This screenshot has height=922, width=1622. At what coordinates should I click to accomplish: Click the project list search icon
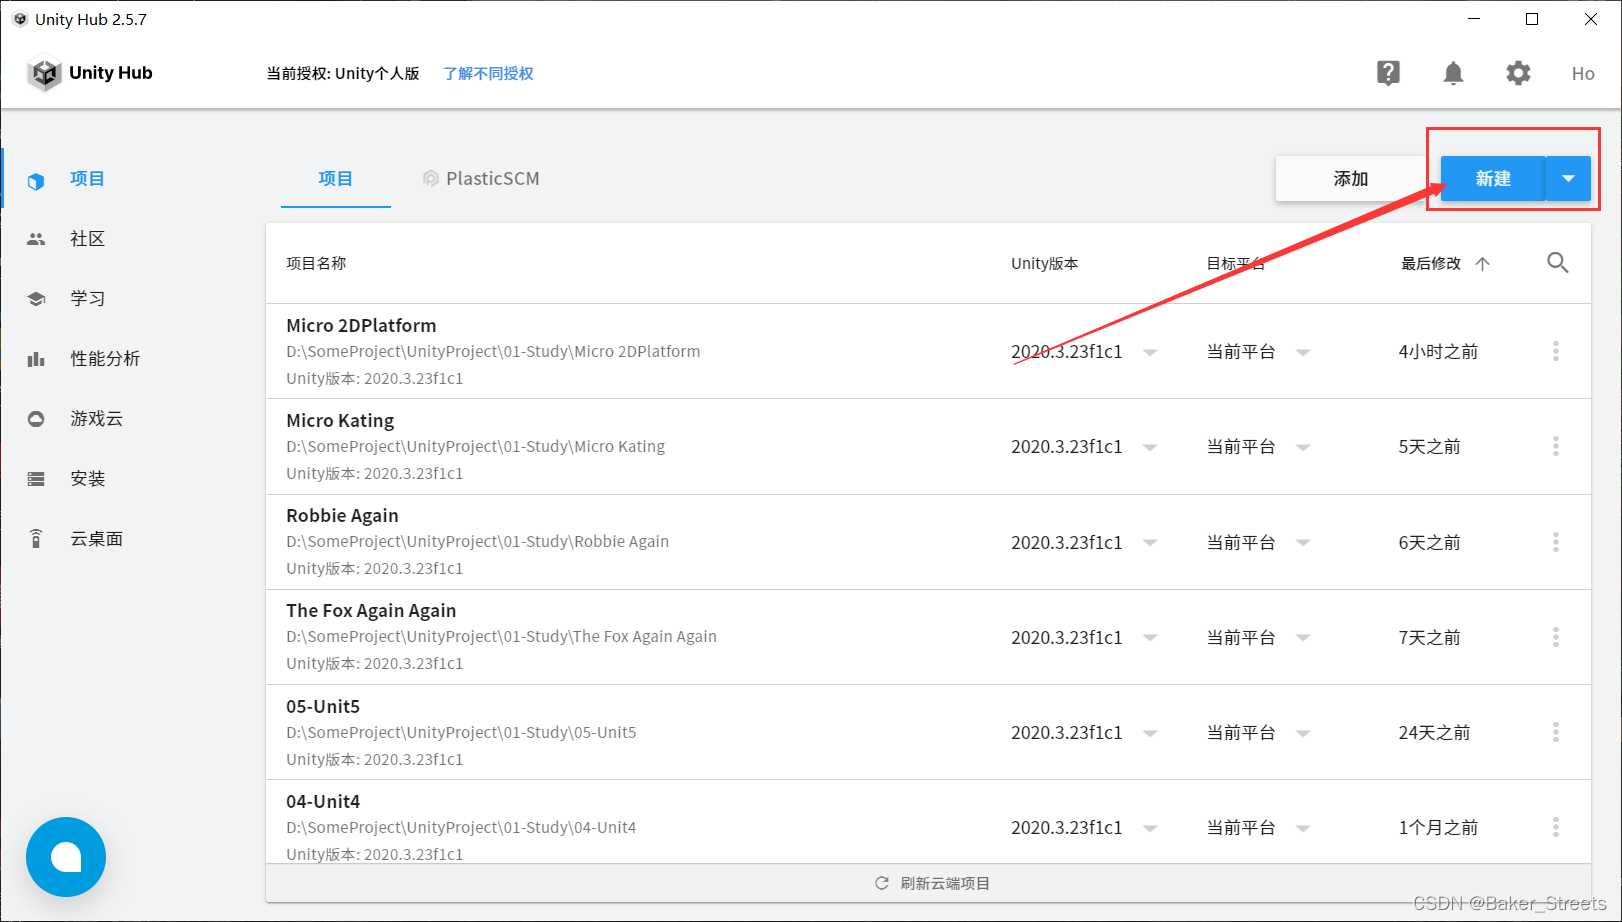point(1557,263)
